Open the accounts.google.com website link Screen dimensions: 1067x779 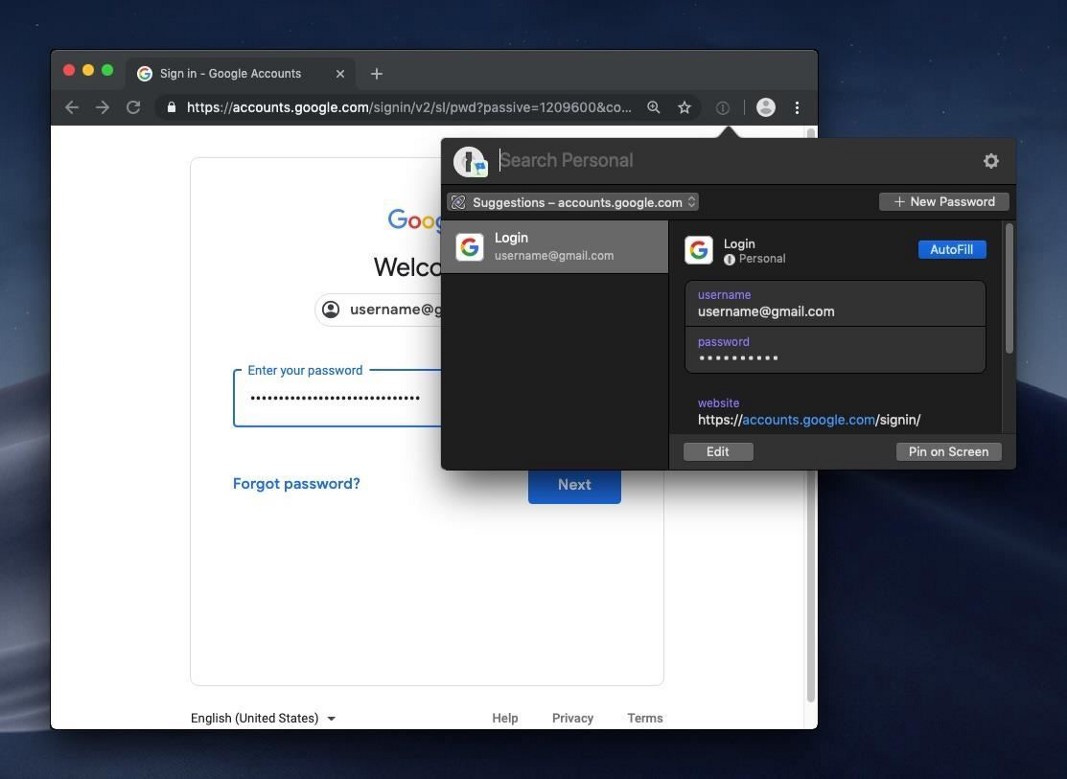click(x=808, y=420)
